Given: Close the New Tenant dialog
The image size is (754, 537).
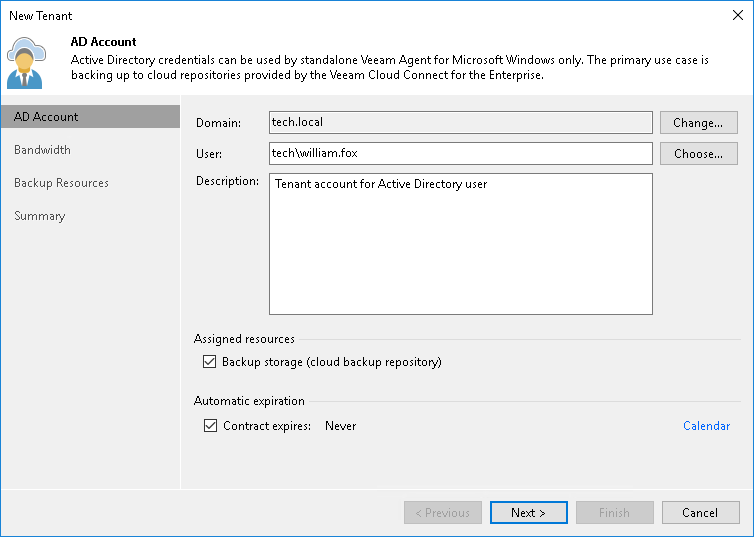Looking at the screenshot, I should [738, 15].
